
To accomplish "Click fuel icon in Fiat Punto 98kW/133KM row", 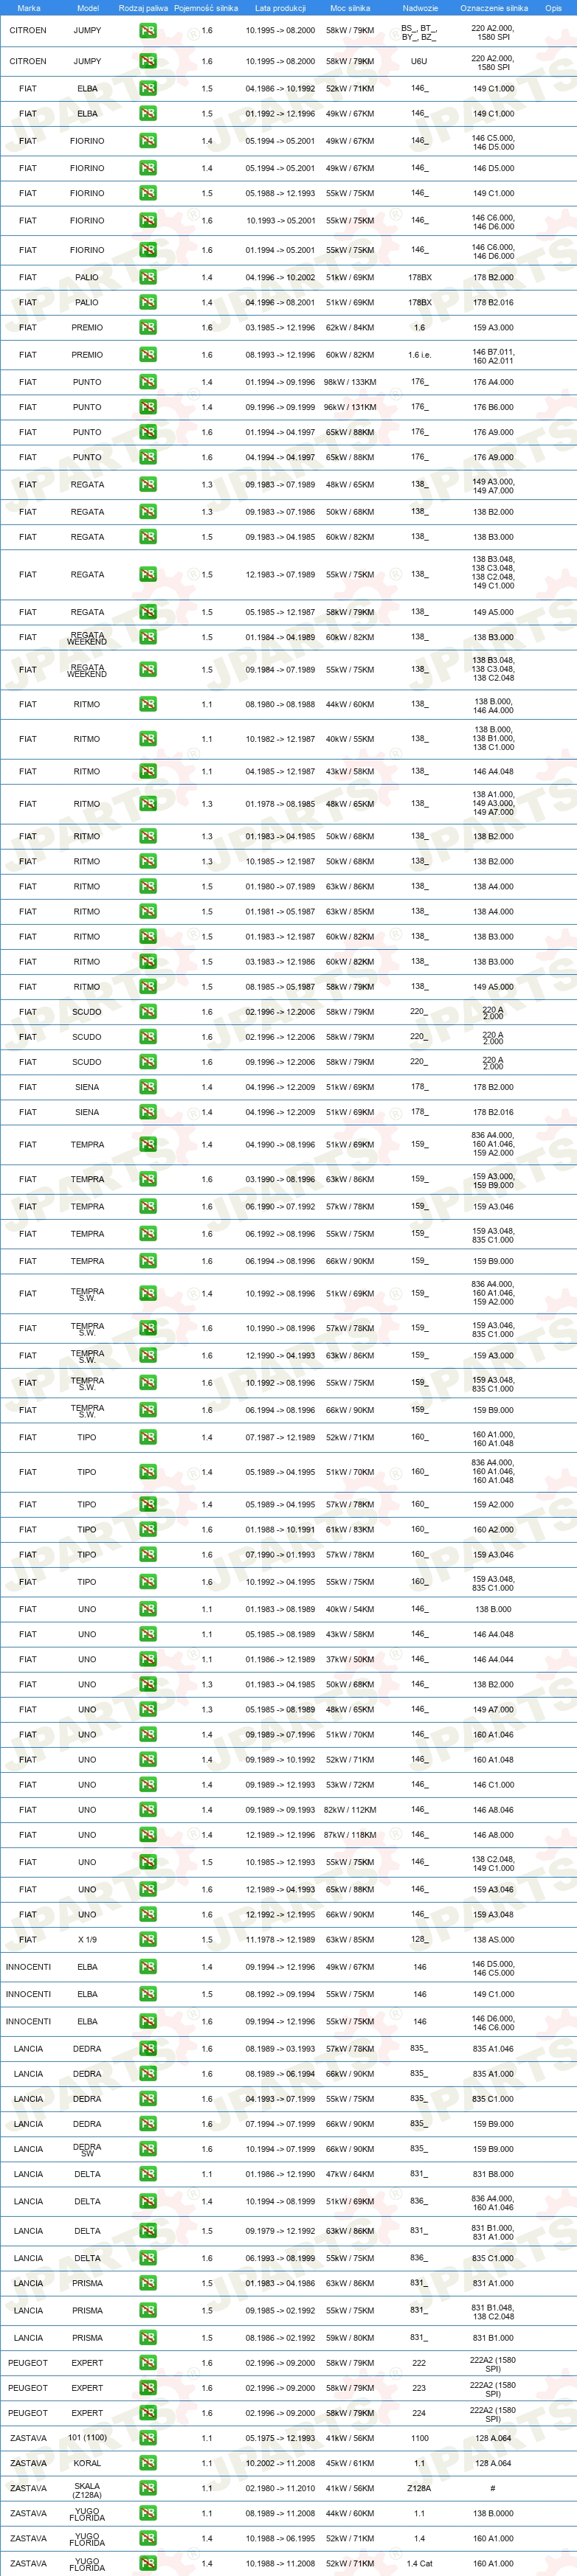I will [148, 382].
